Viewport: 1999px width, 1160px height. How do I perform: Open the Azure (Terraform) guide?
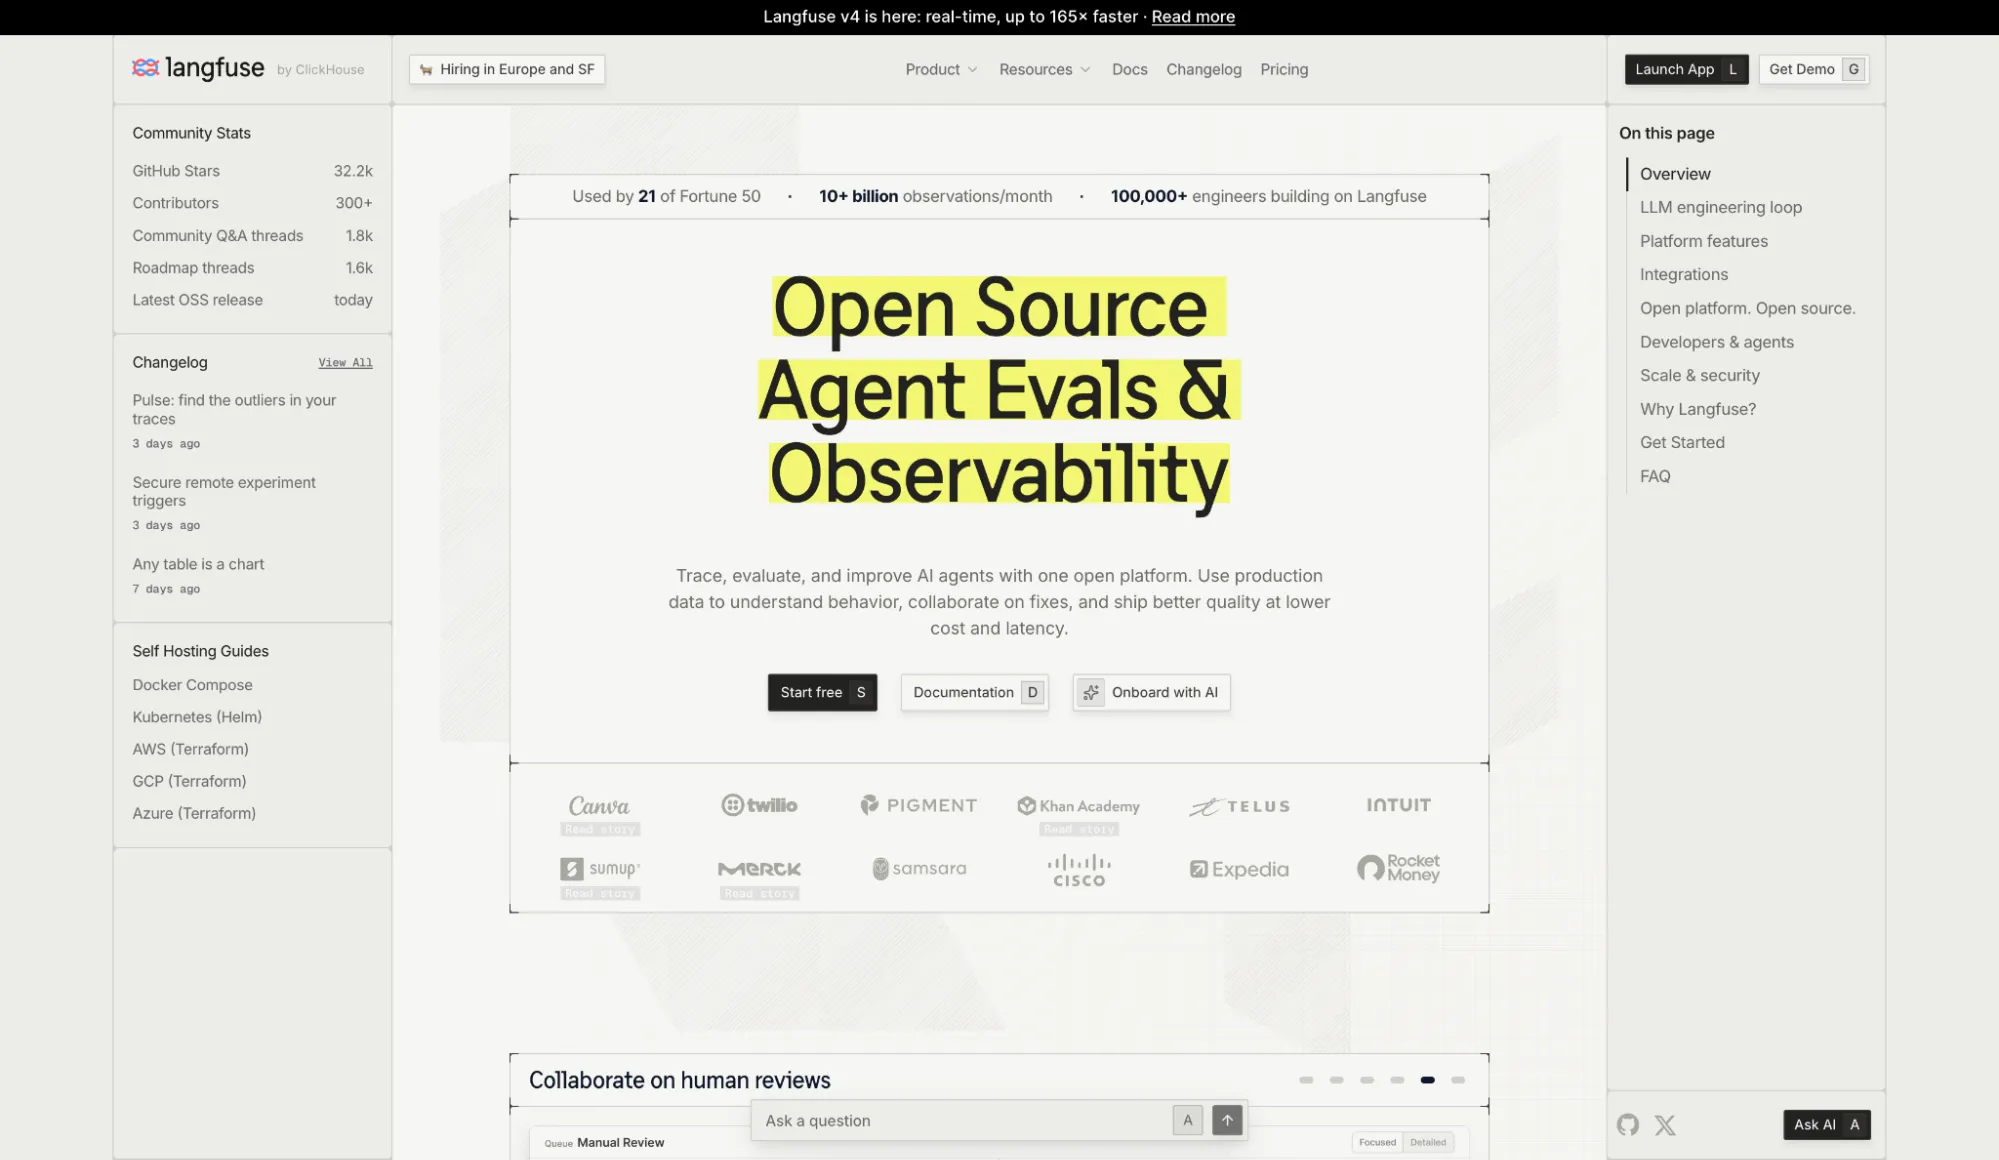(x=194, y=813)
